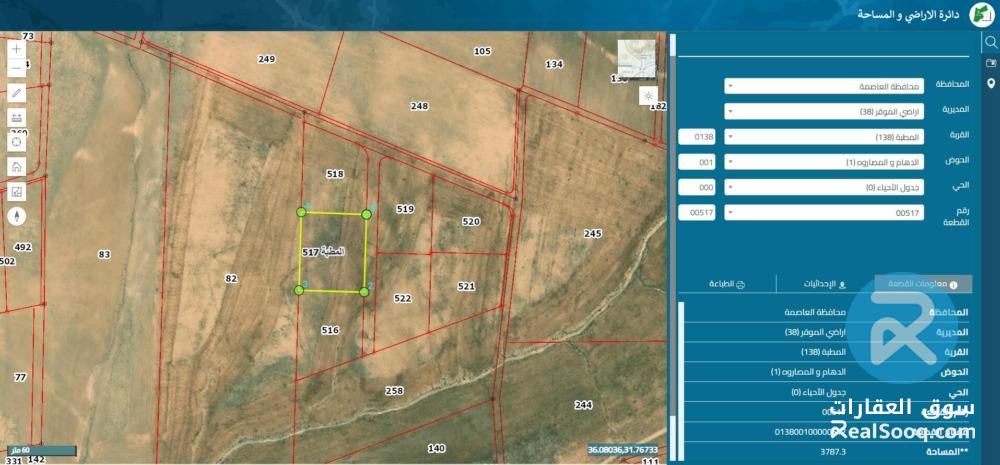1000x465 pixels.
Task: Edit the neighborhood code field 000
Action: (x=697, y=188)
